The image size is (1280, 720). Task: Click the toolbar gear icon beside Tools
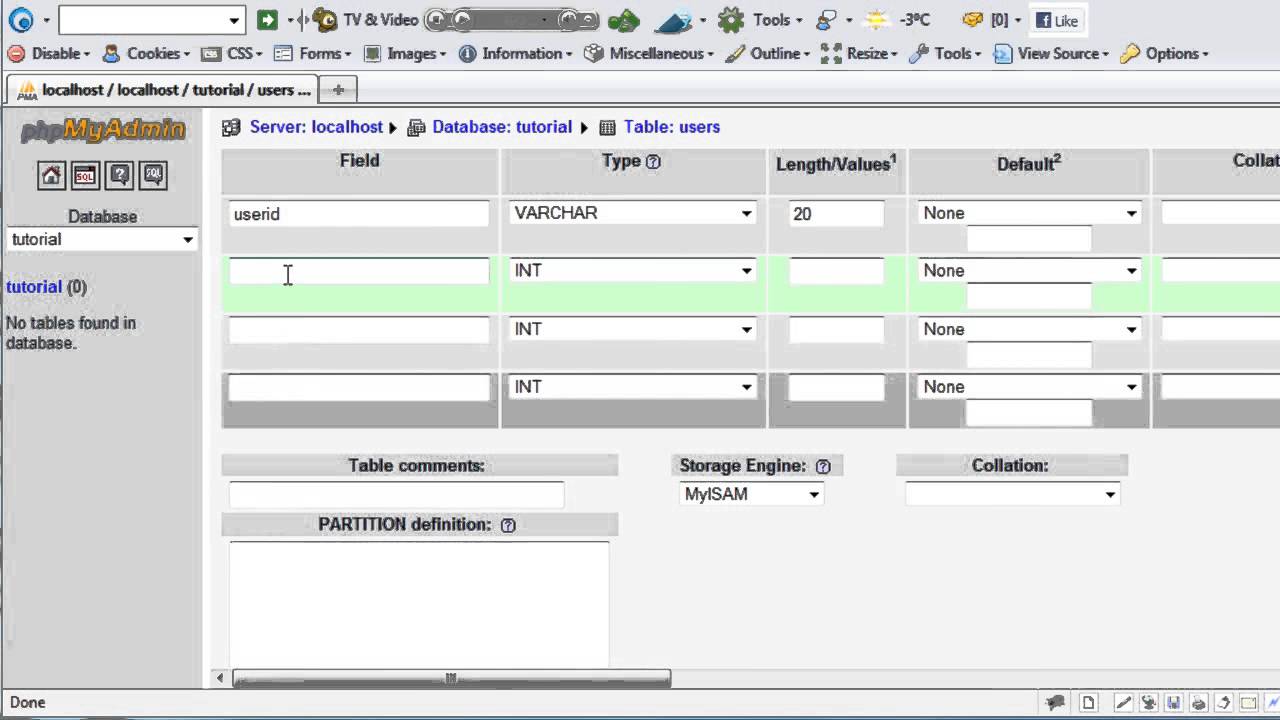pyautogui.click(x=731, y=20)
